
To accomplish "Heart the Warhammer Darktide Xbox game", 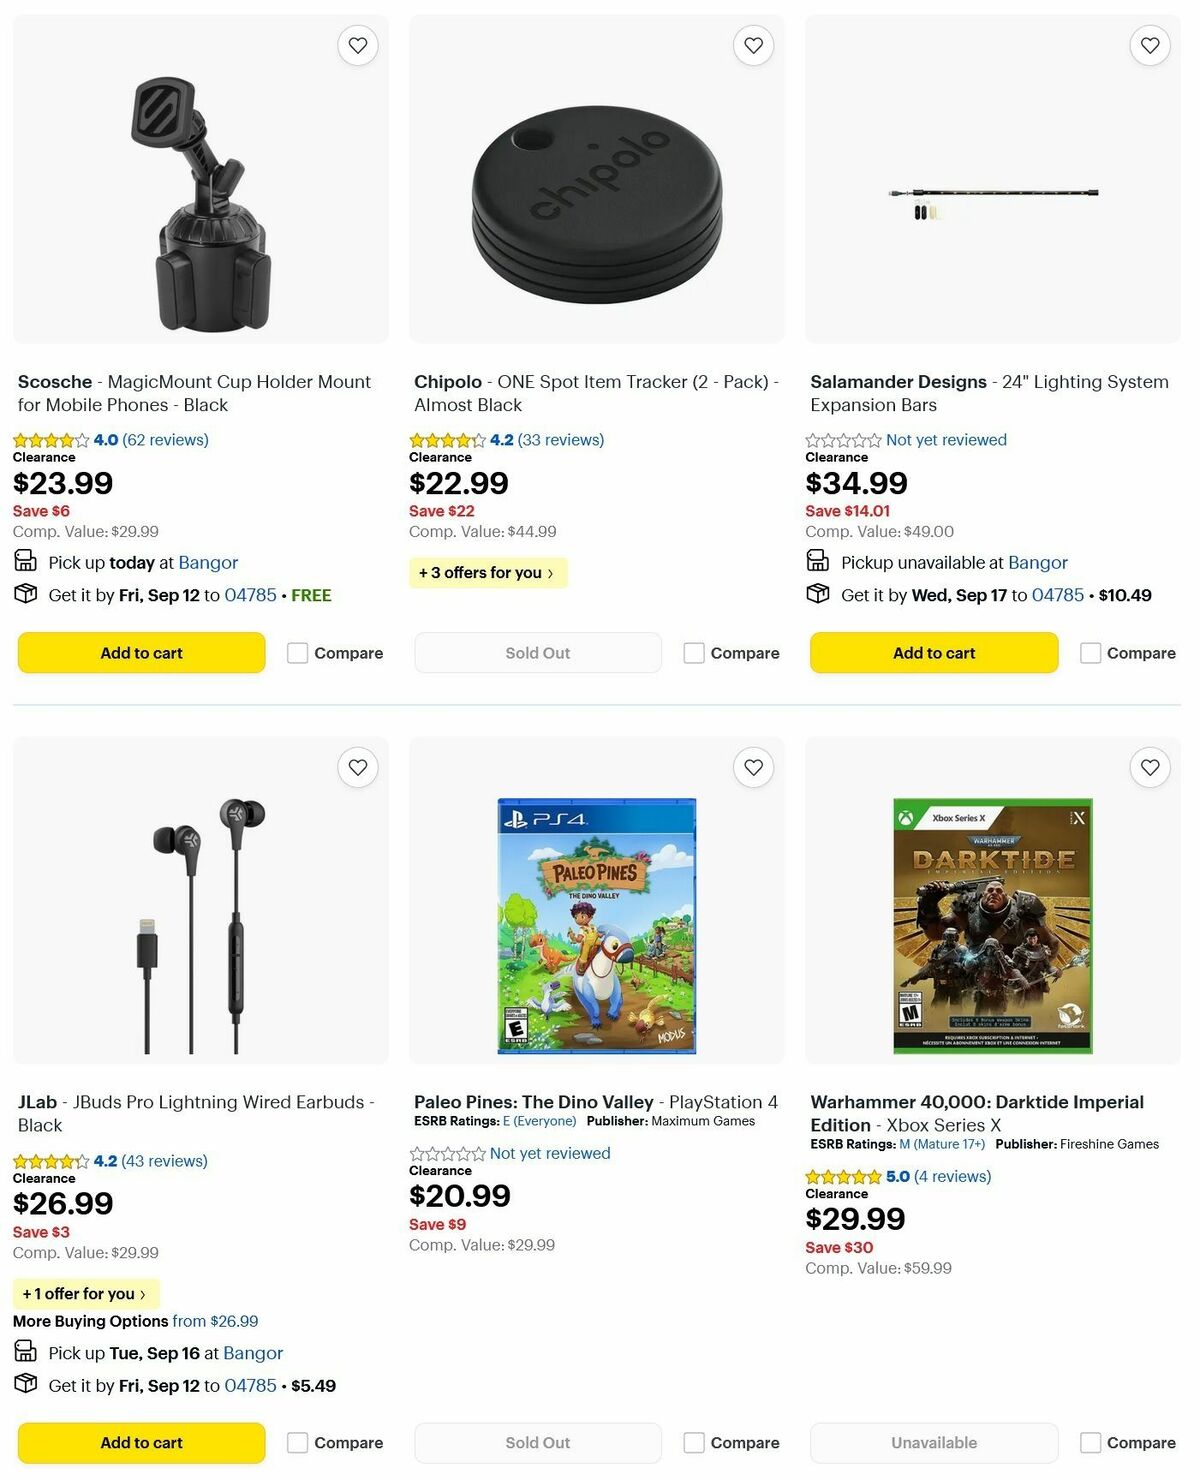I will [x=1149, y=767].
